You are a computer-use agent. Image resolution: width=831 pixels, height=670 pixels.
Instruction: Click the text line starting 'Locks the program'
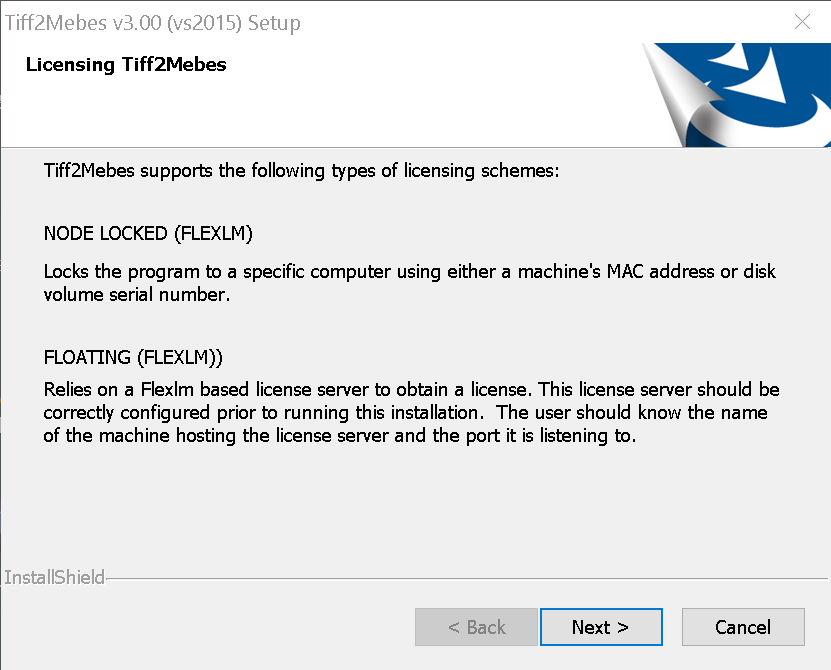[x=410, y=271]
